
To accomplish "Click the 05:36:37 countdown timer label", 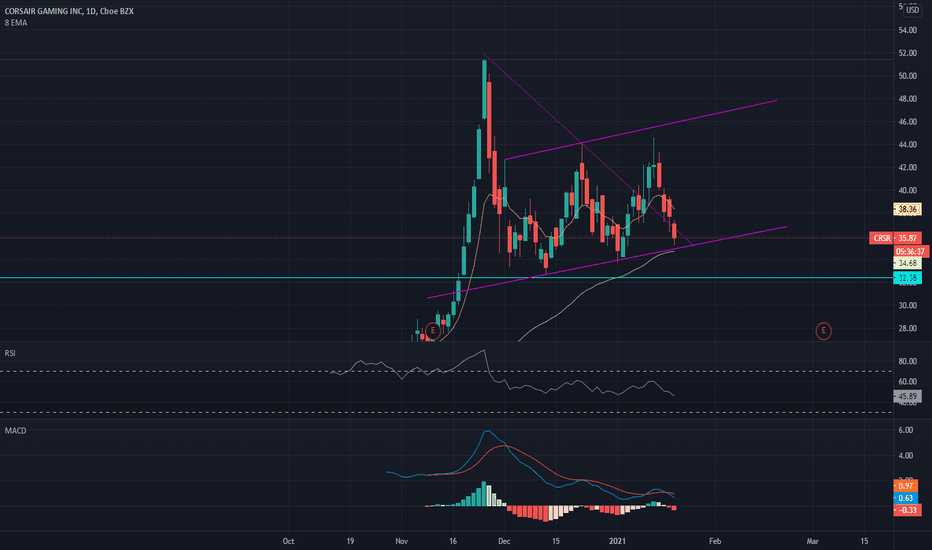I will tap(911, 252).
